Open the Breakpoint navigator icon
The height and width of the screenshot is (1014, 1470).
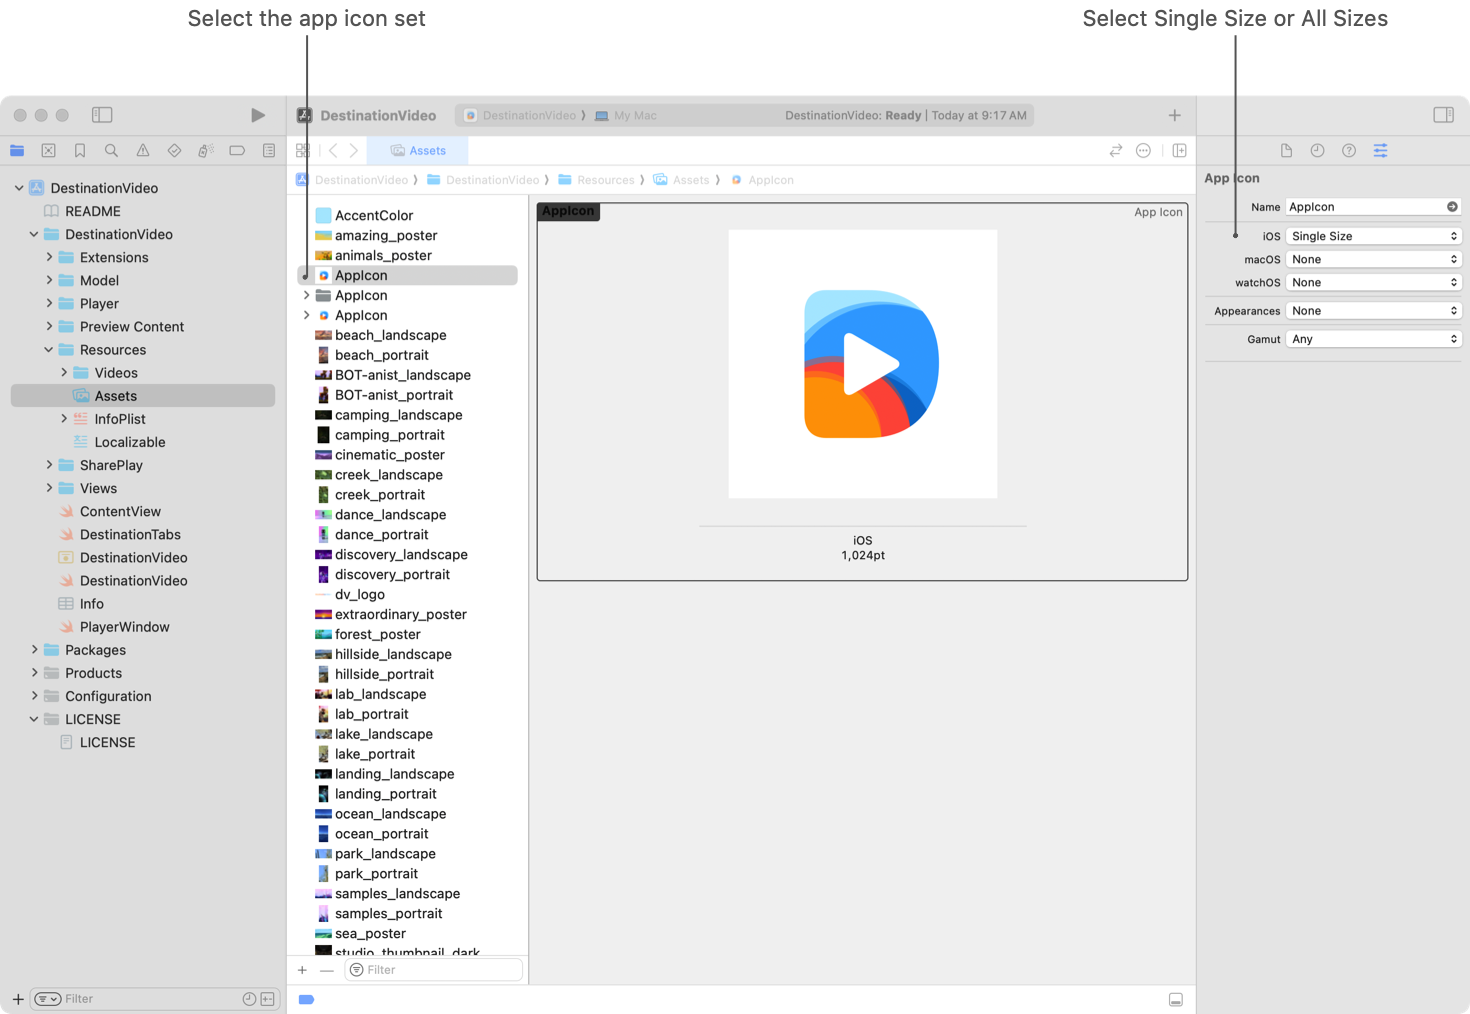[237, 151]
